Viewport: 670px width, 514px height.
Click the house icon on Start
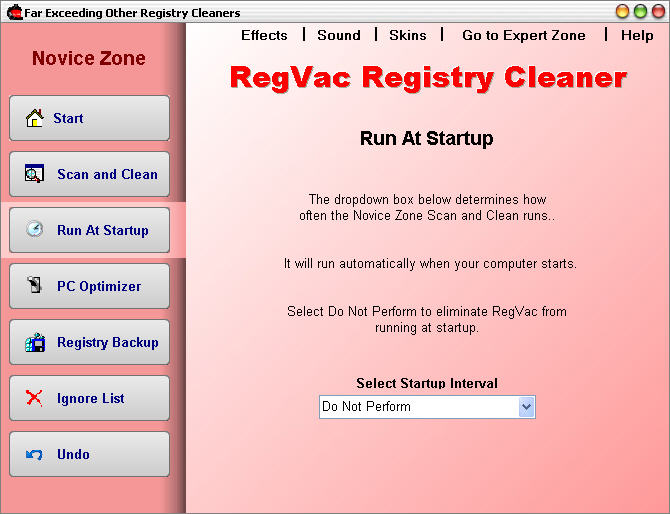(35, 119)
